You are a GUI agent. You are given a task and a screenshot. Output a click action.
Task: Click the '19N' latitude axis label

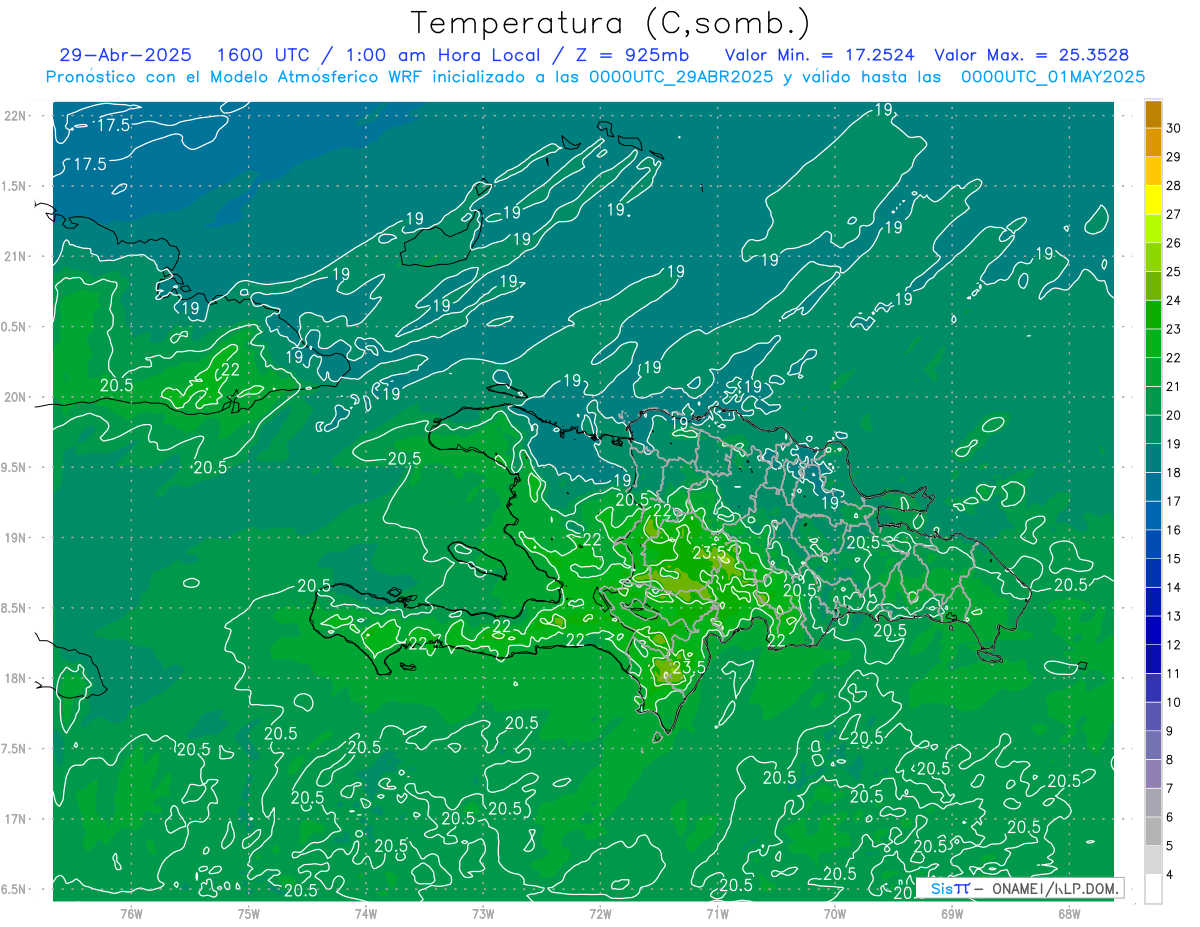click(x=15, y=538)
